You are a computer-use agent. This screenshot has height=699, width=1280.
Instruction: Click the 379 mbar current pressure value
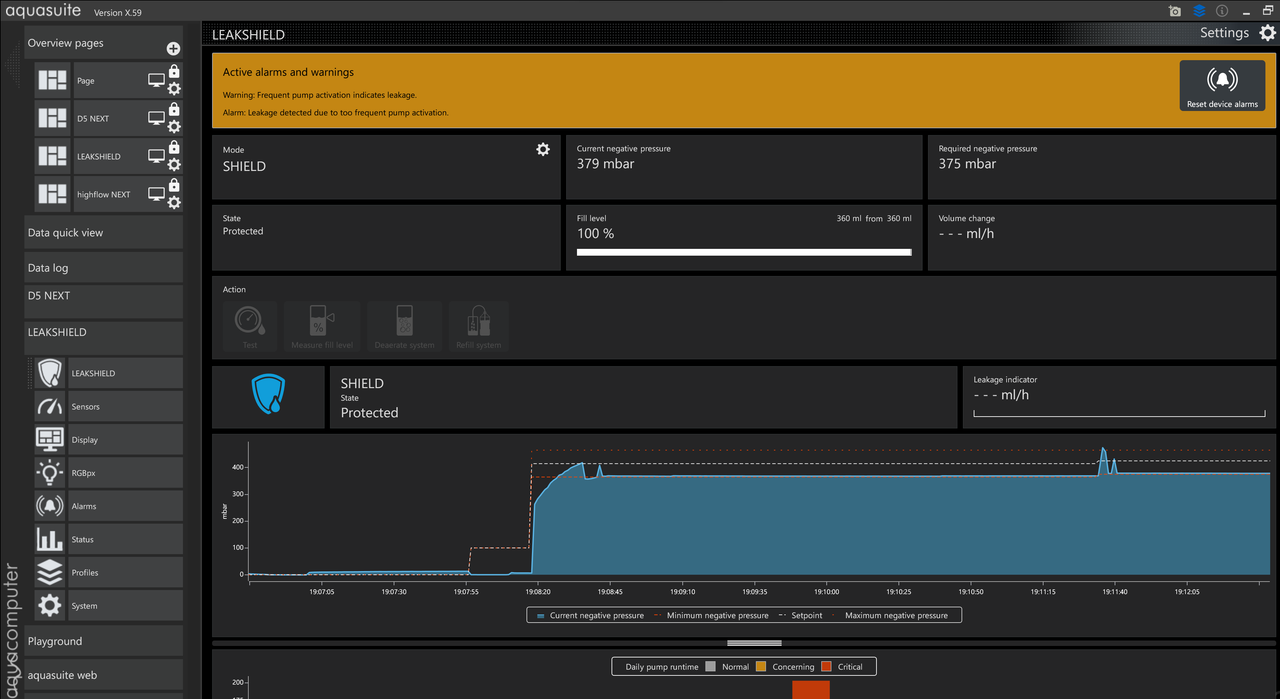[606, 164]
